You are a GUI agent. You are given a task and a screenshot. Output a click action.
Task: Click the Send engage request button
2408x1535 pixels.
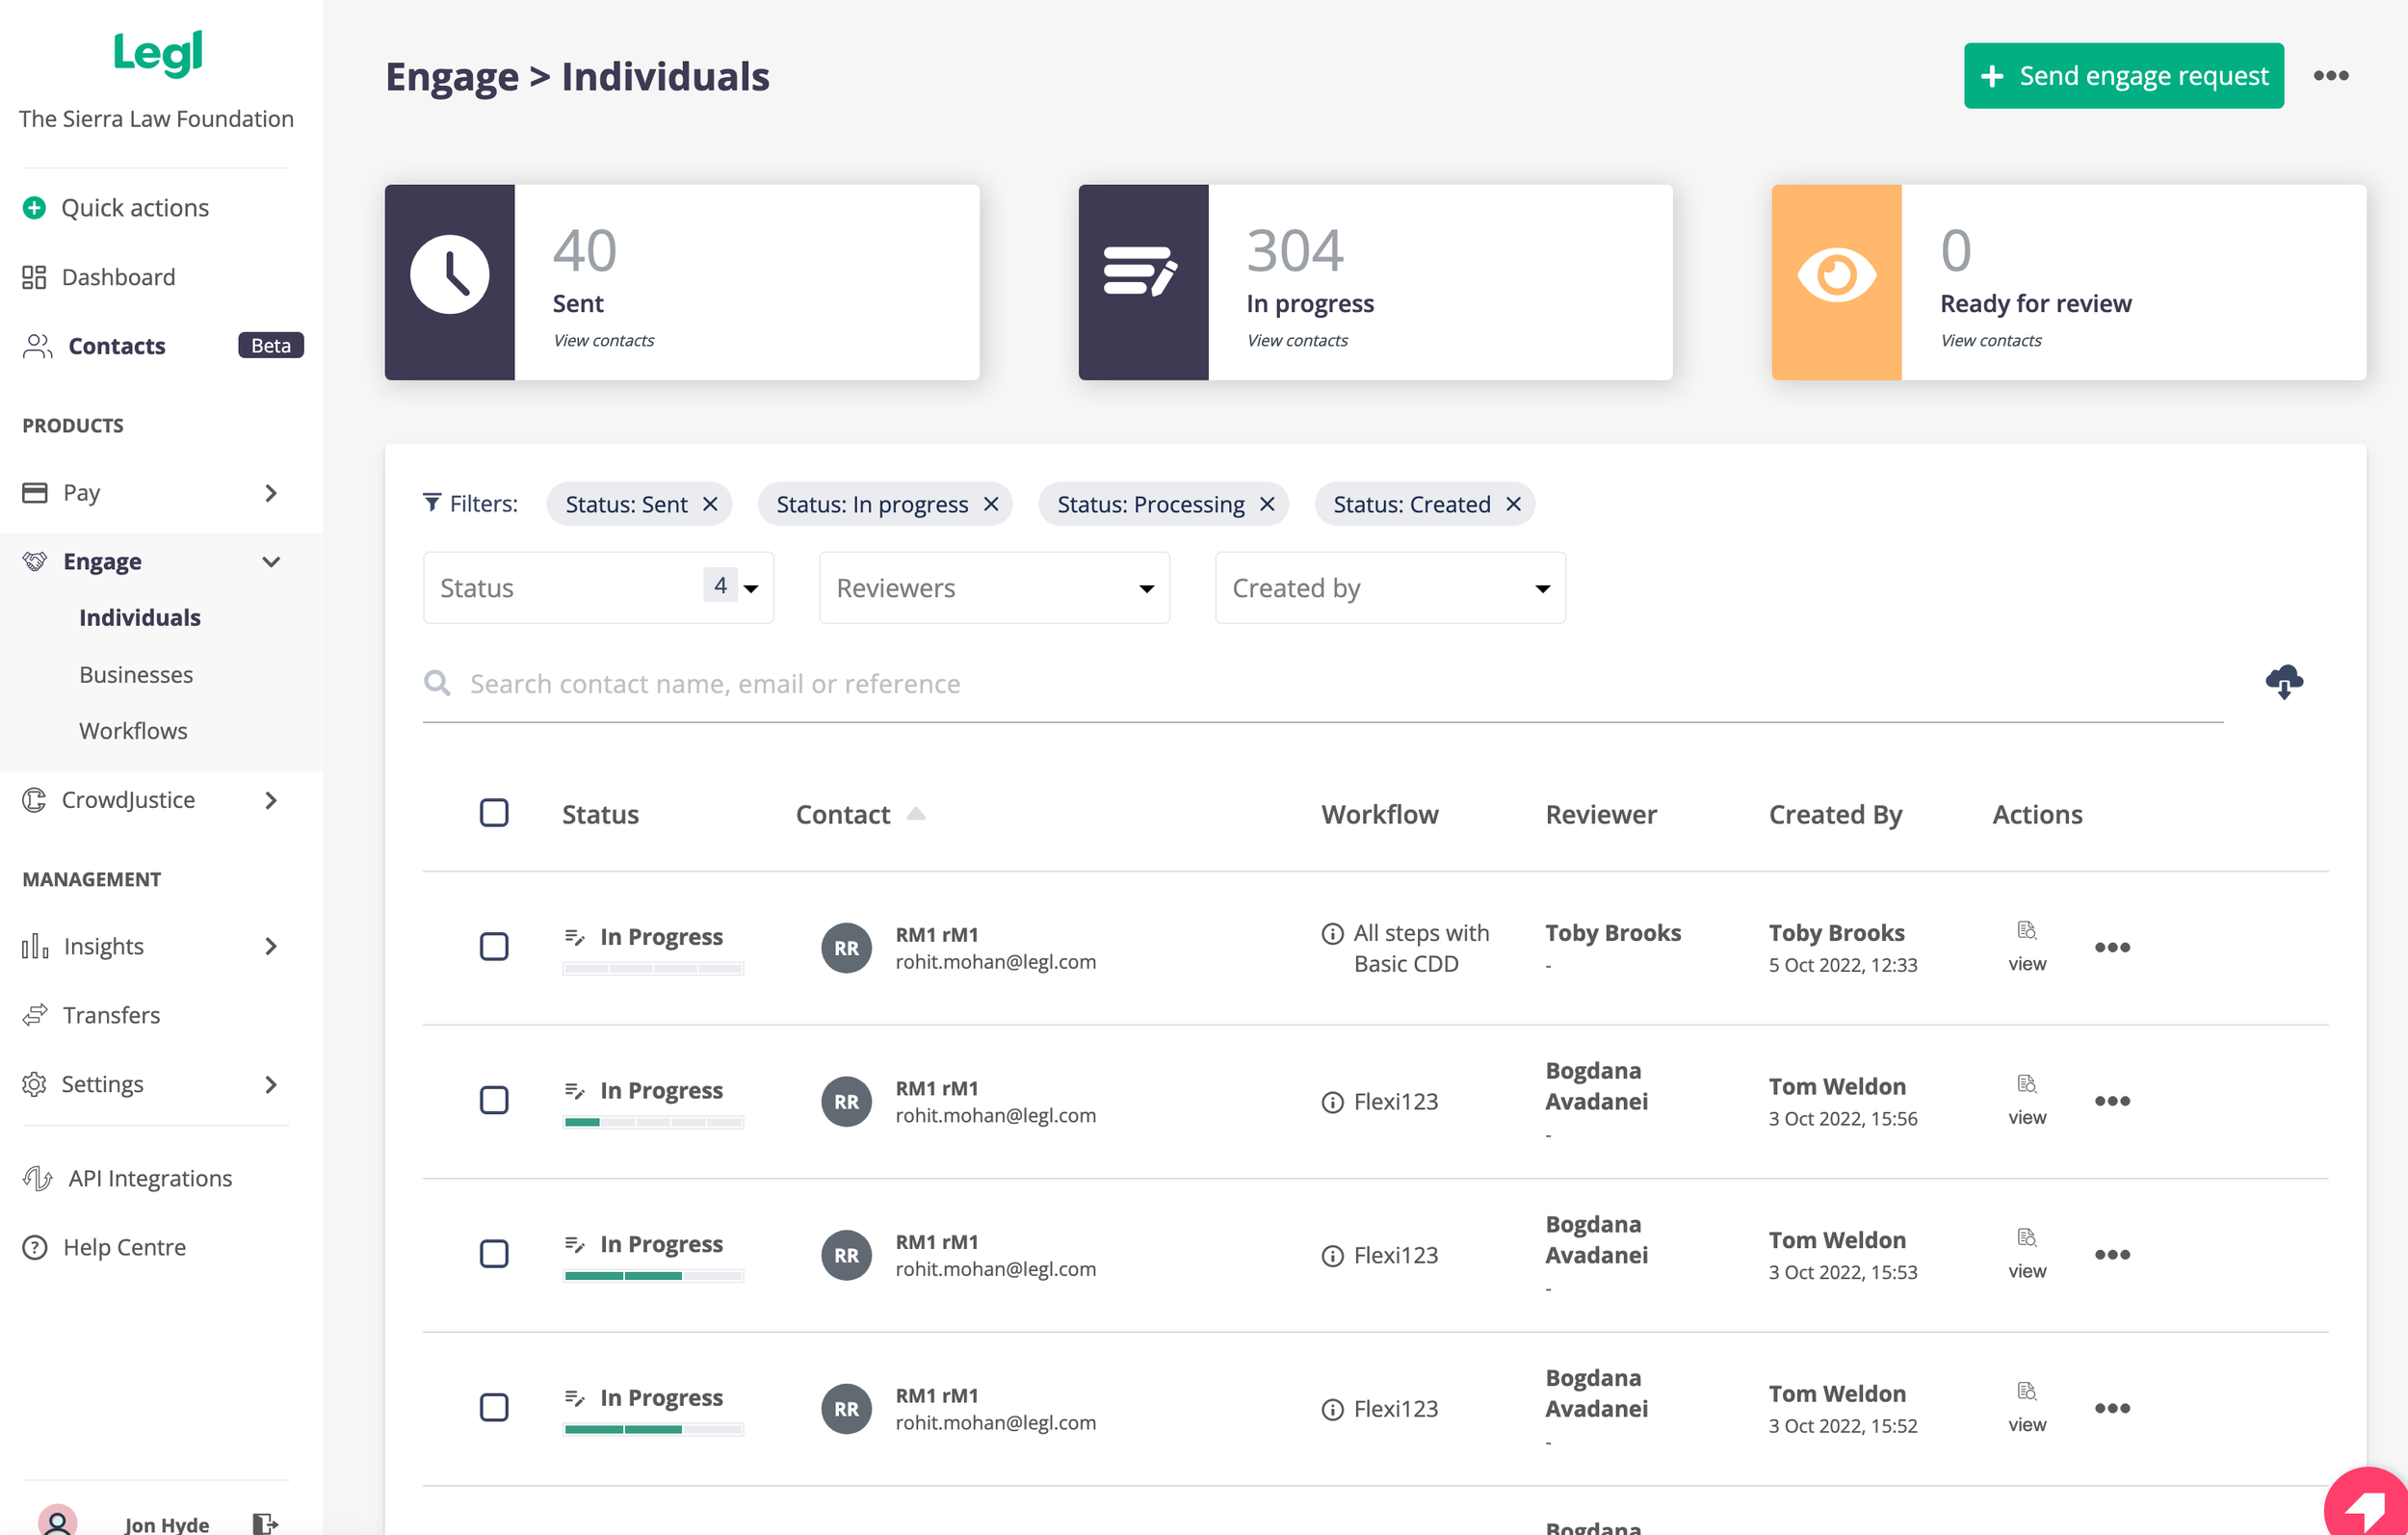pyautogui.click(x=2122, y=75)
